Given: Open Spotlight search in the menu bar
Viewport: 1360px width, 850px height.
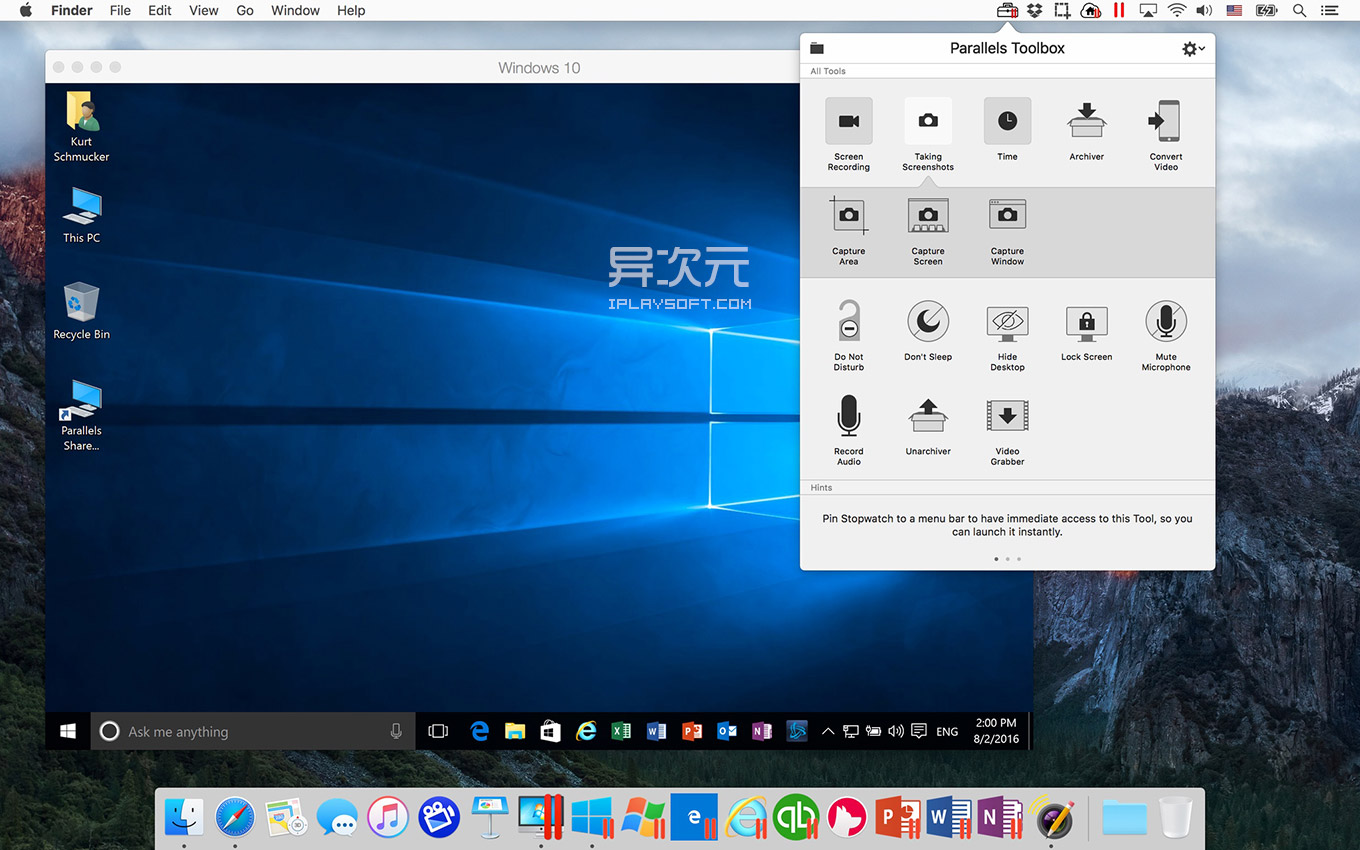Looking at the screenshot, I should (1299, 11).
